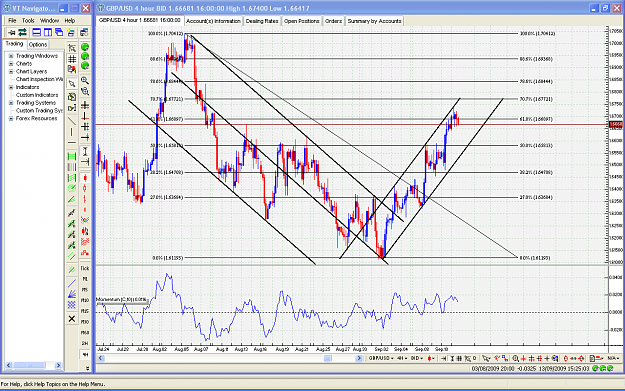Select the green horizontal Fibonacci lines tool

pos(72,156)
